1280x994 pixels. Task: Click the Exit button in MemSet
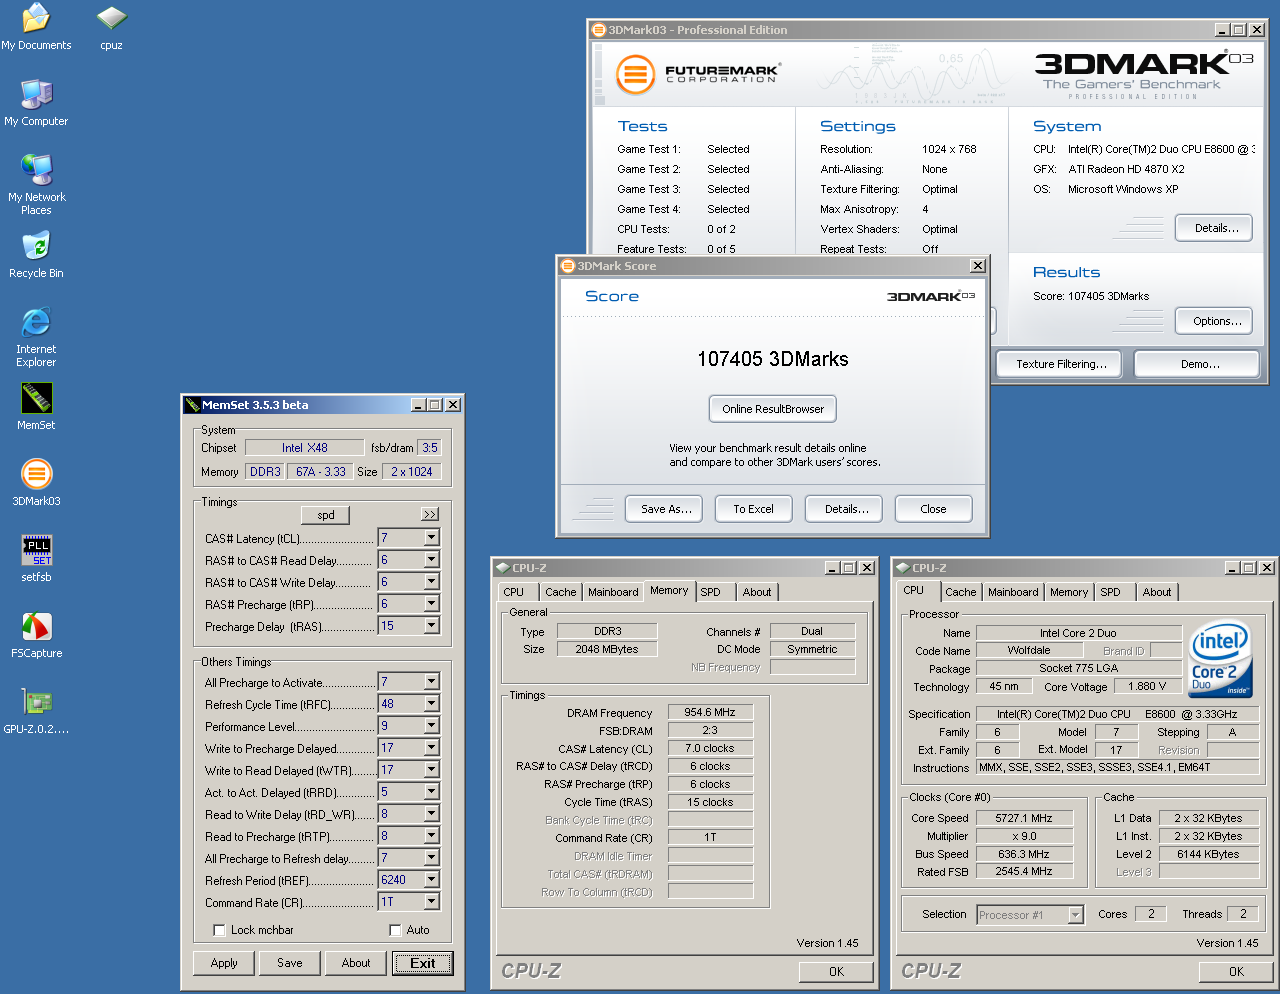[422, 963]
